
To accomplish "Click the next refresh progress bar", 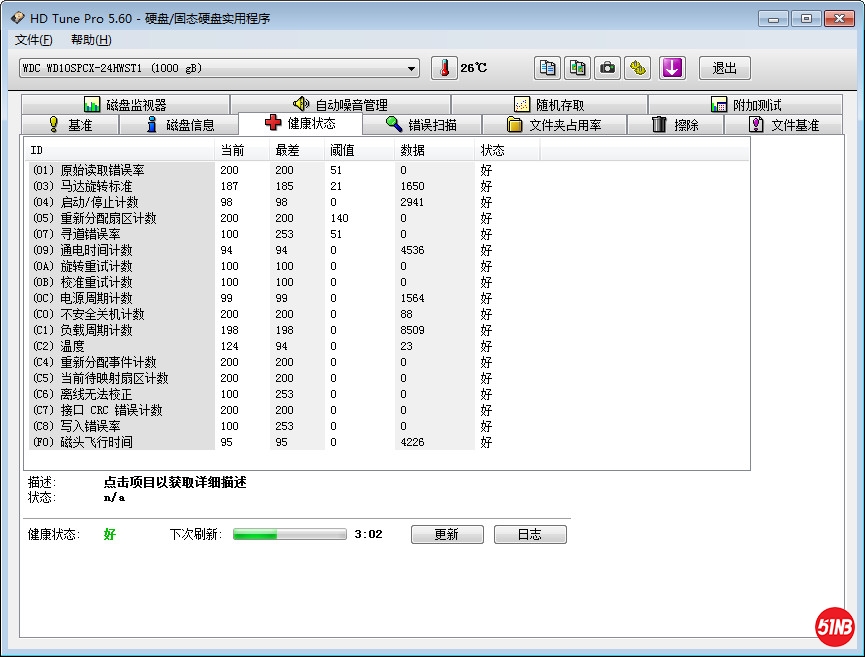I will [289, 535].
